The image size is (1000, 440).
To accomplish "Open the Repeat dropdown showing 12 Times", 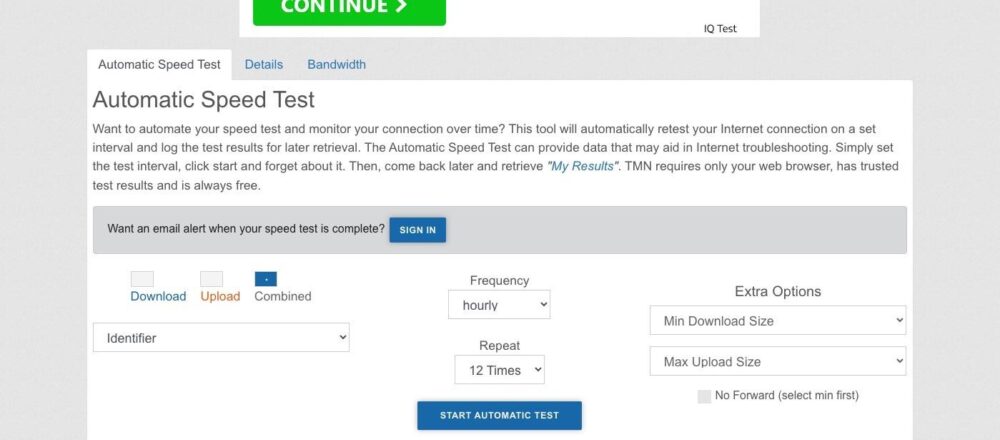I will (499, 370).
